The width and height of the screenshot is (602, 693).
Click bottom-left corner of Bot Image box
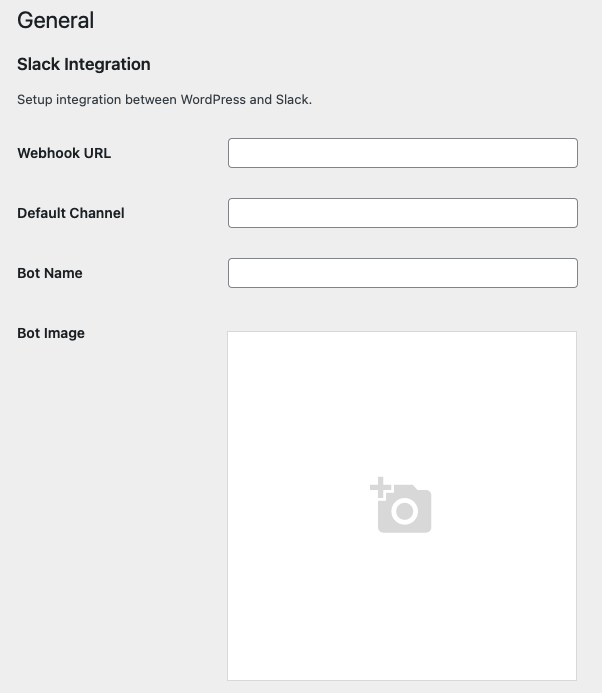click(230, 678)
